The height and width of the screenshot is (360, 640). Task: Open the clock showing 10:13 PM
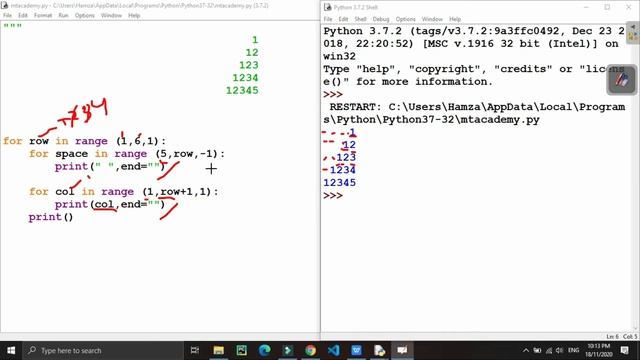pyautogui.click(x=599, y=350)
